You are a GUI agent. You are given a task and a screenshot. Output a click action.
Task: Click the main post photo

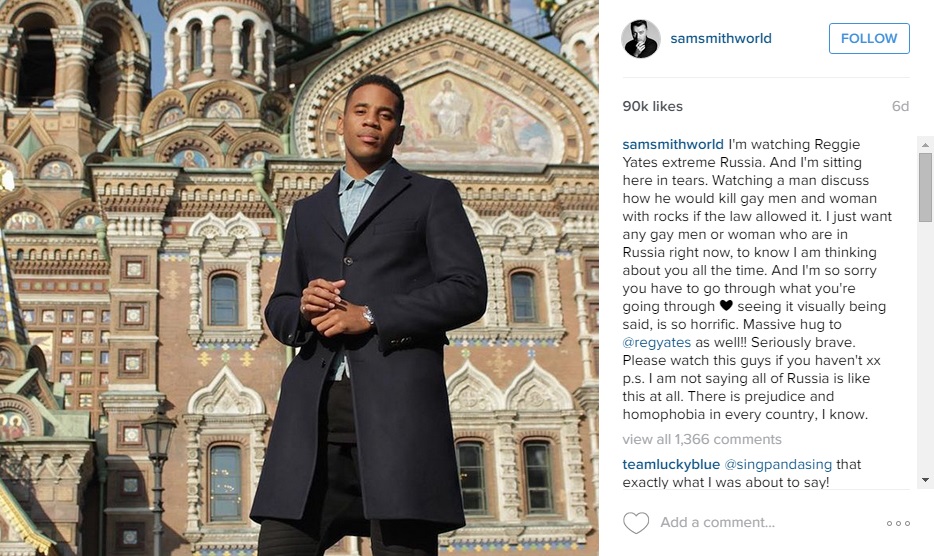click(x=299, y=278)
